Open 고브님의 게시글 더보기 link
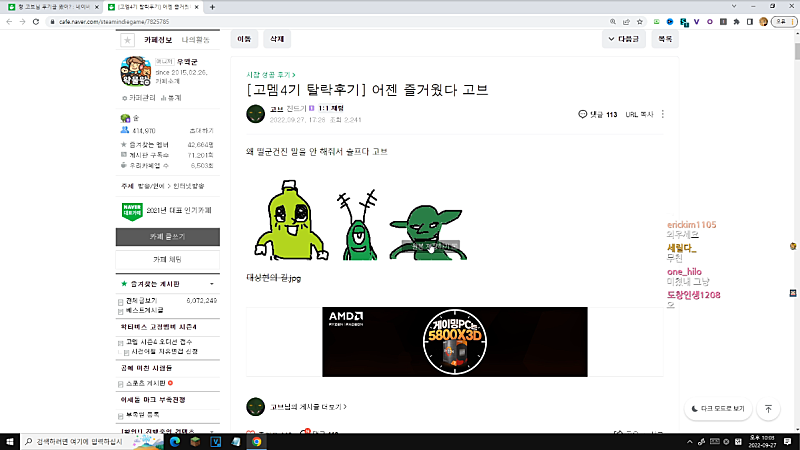800x450 pixels. (x=308, y=407)
